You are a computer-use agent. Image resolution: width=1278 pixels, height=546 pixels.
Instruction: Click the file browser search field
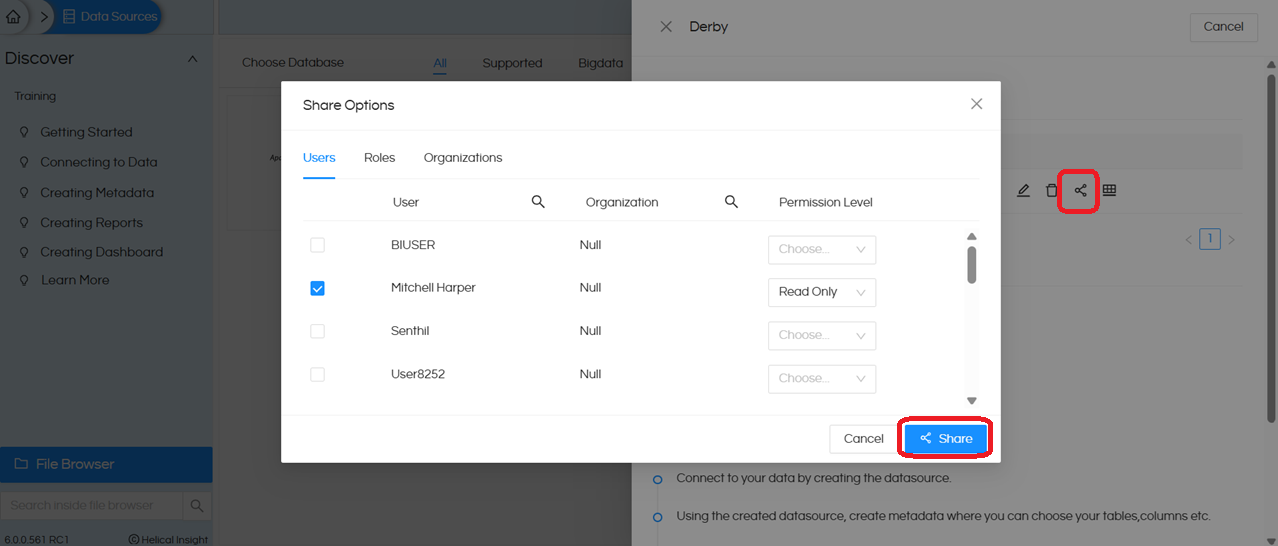click(92, 505)
